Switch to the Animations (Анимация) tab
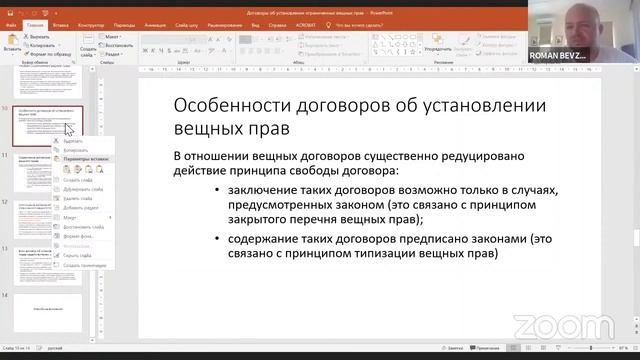This screenshot has width=640, height=360. pyautogui.click(x=155, y=25)
